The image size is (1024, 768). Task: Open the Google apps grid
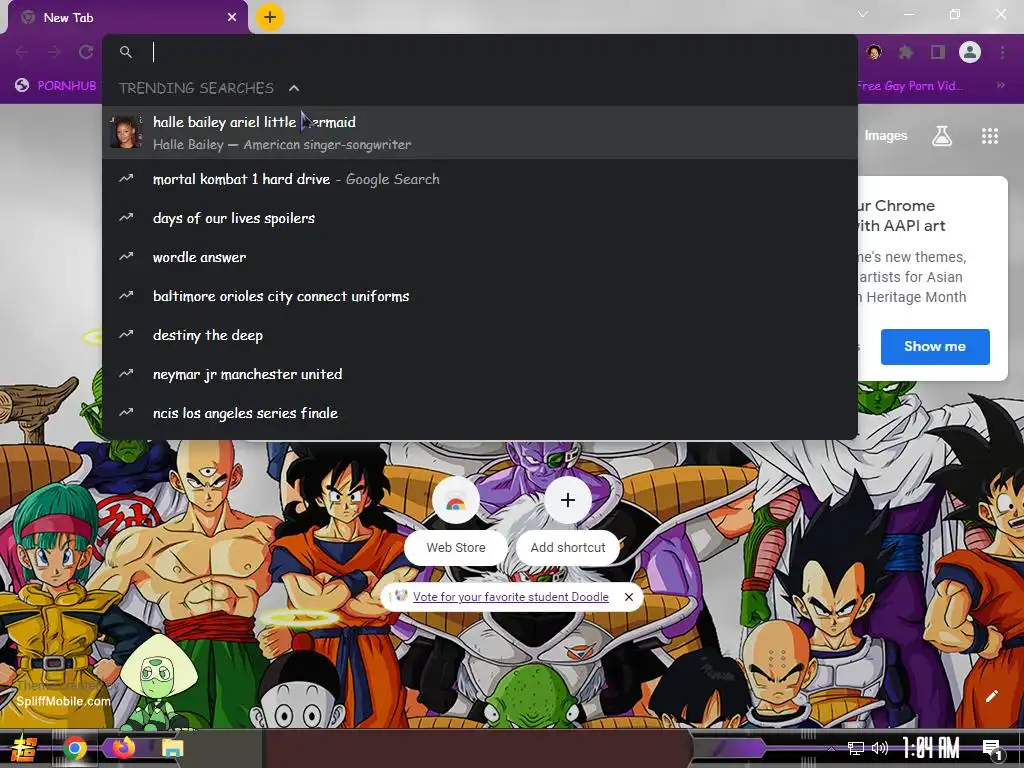[989, 136]
